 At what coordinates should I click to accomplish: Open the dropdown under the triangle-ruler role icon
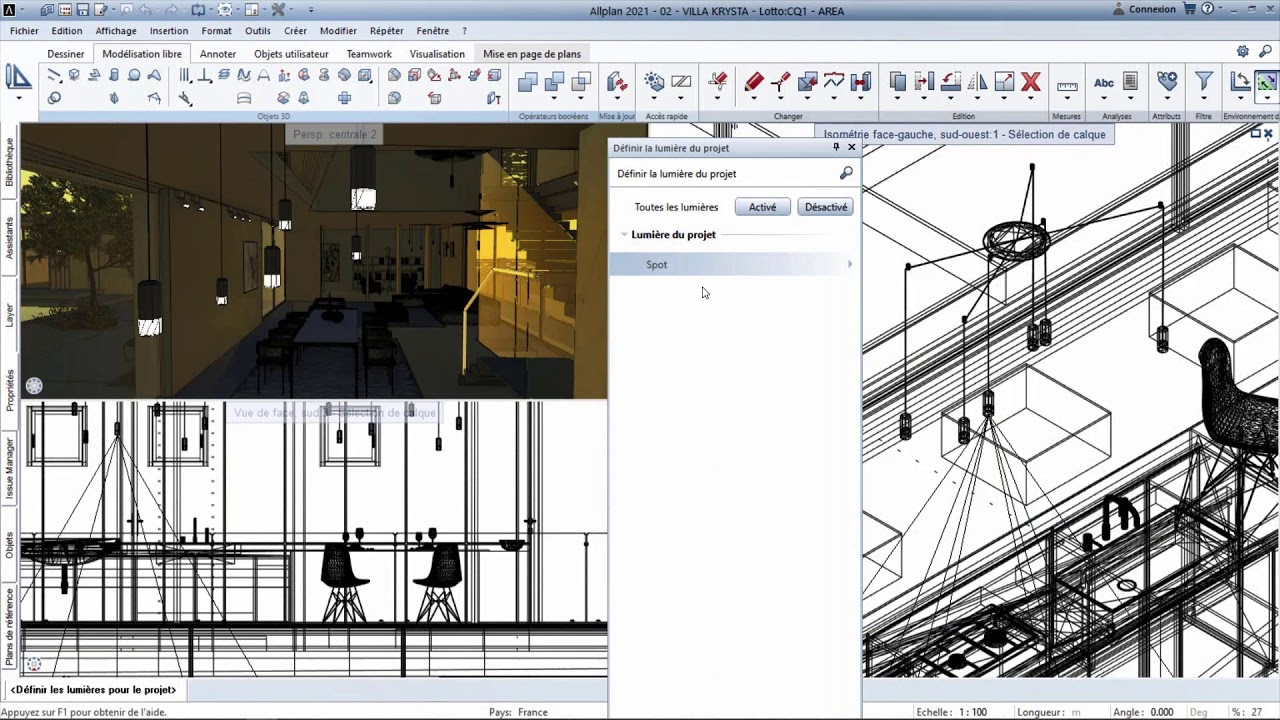(18, 98)
